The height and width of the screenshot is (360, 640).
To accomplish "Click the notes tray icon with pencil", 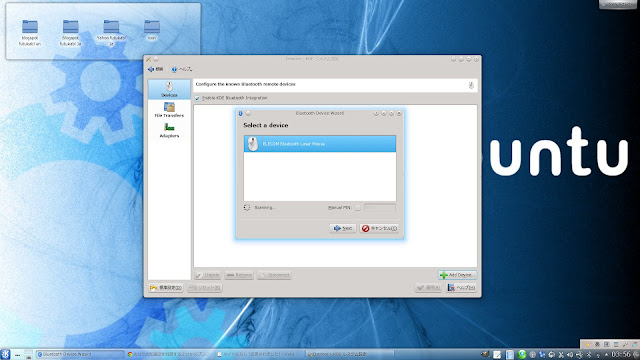I will 497,355.
